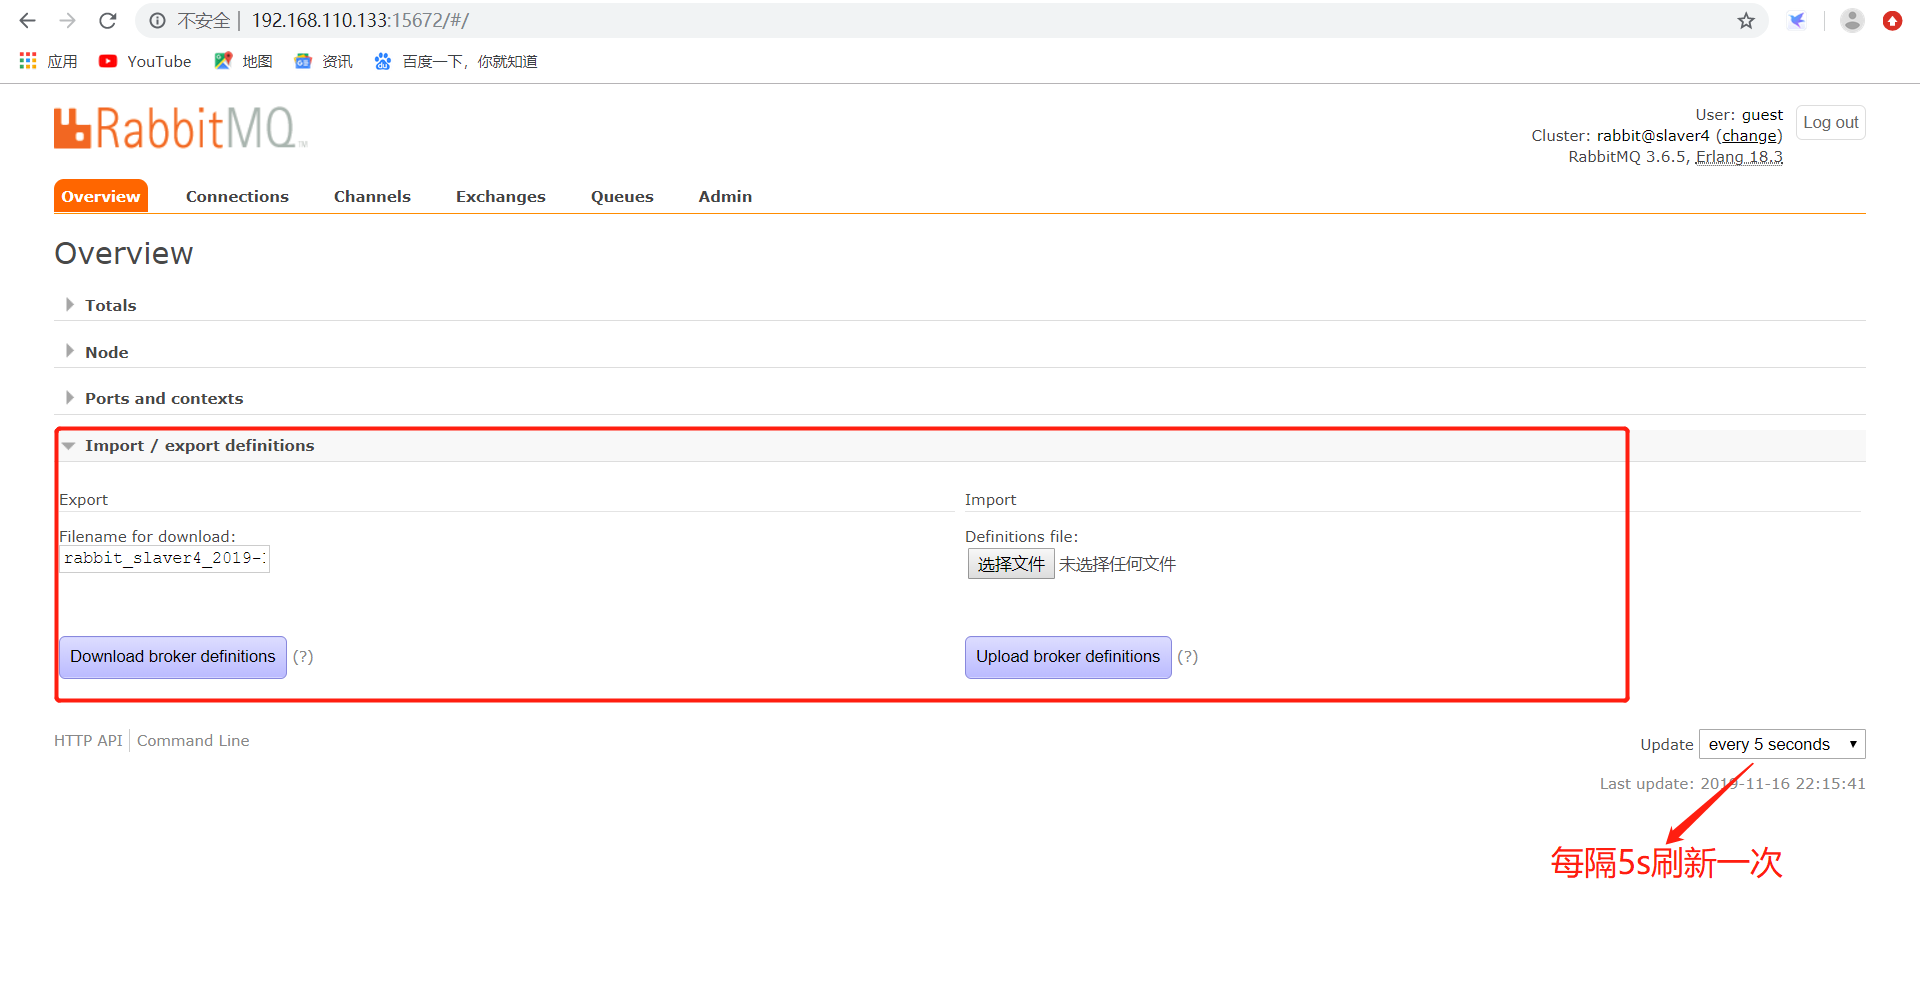The height and width of the screenshot is (985, 1920).
Task: Click the bookmark star icon in address bar
Action: (x=1746, y=20)
